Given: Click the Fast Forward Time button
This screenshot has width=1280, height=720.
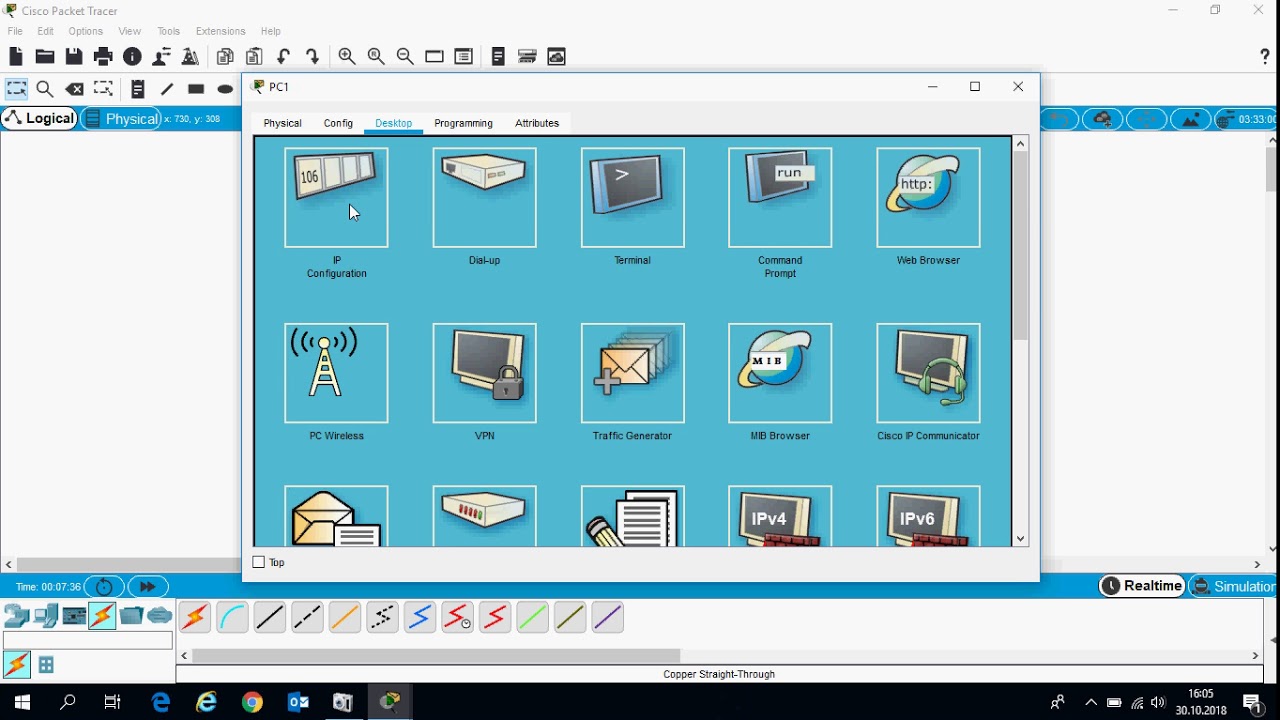Looking at the screenshot, I should 148,586.
